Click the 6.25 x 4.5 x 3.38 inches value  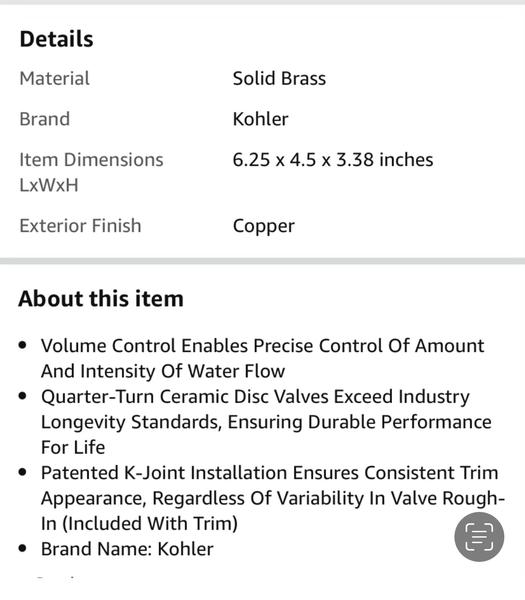pos(333,160)
